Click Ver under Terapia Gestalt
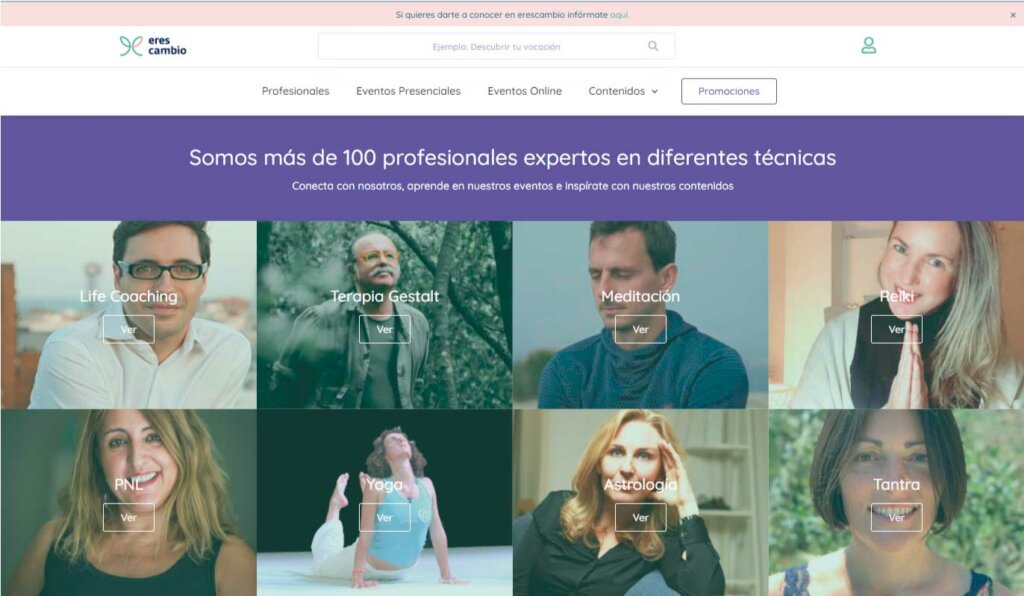 coord(385,329)
